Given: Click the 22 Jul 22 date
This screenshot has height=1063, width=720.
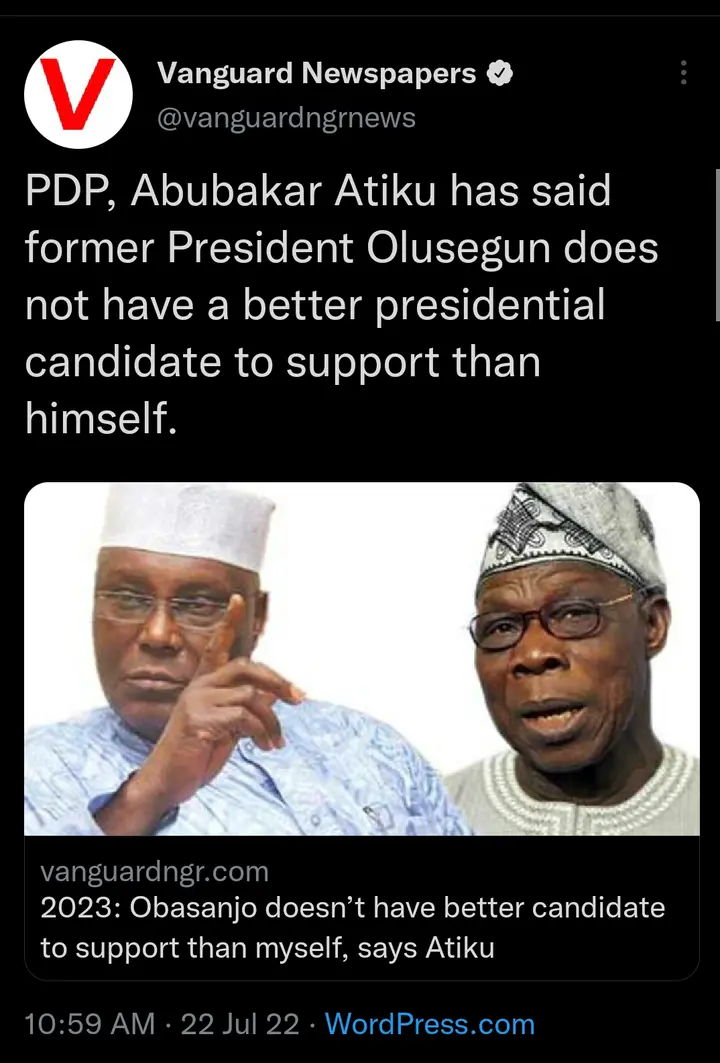Looking at the screenshot, I should click(240, 1024).
